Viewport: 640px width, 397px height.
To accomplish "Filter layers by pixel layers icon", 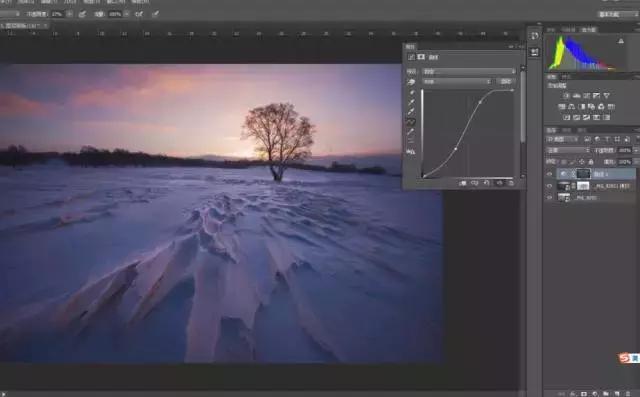I will (587, 140).
